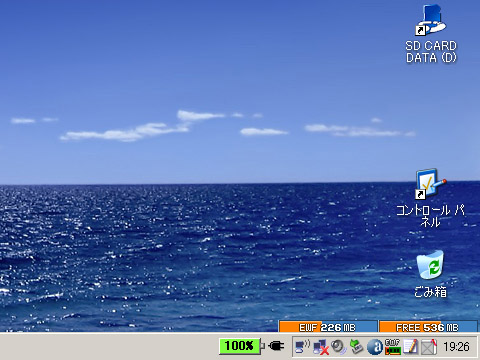Click the EWF 226 MB usage bar
Viewport: 480px width, 360px height.
coord(328,327)
